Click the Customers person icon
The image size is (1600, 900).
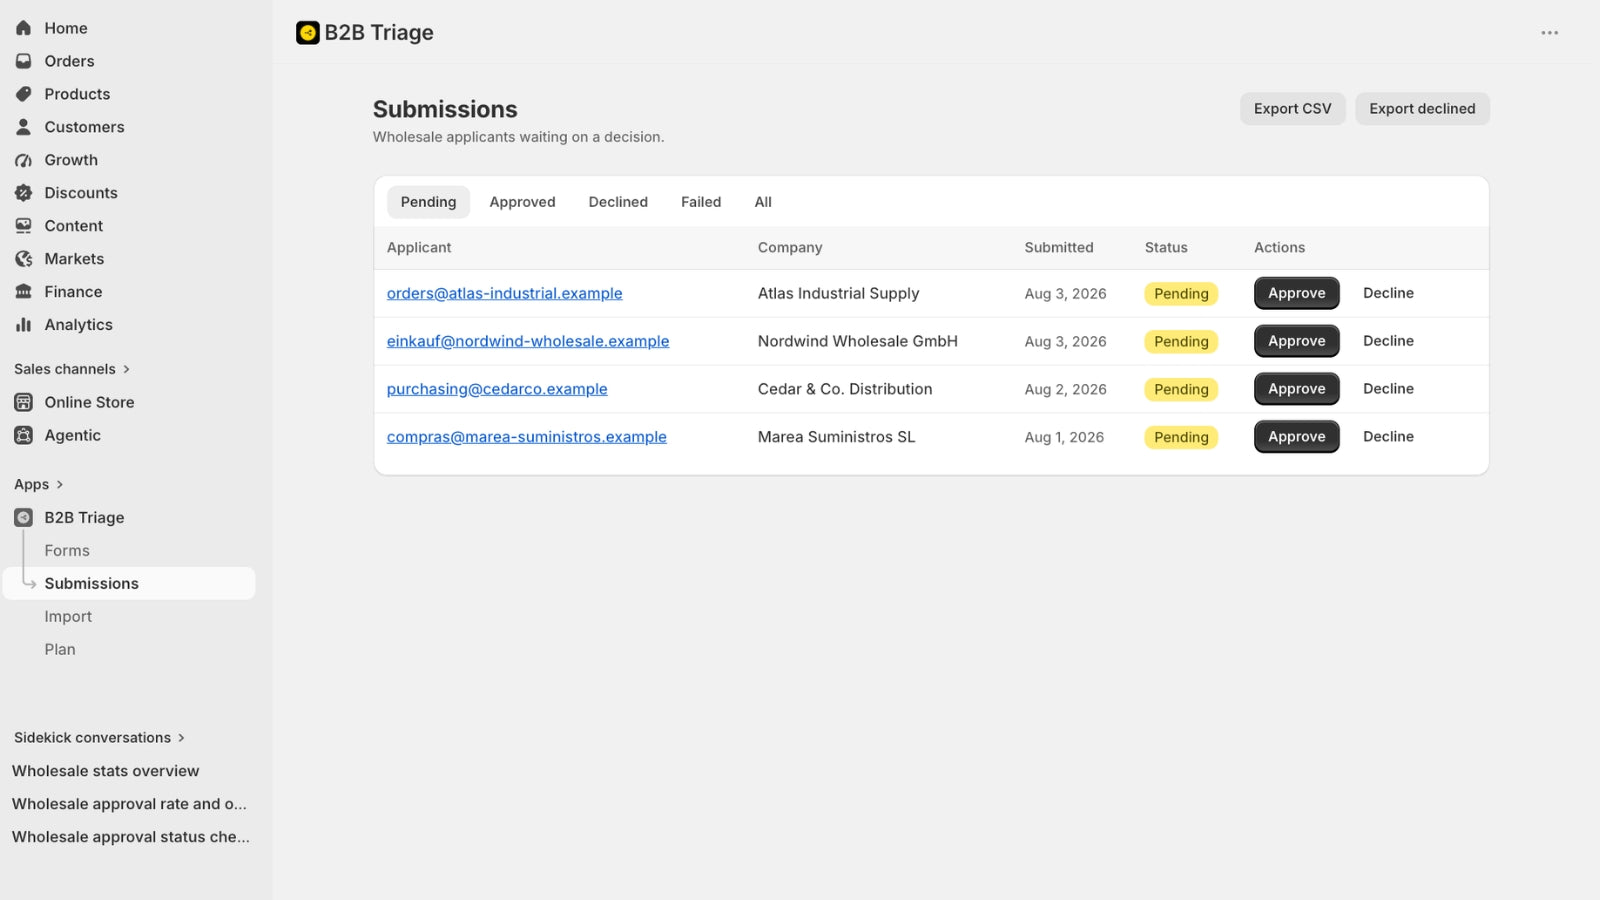pyautogui.click(x=23, y=127)
